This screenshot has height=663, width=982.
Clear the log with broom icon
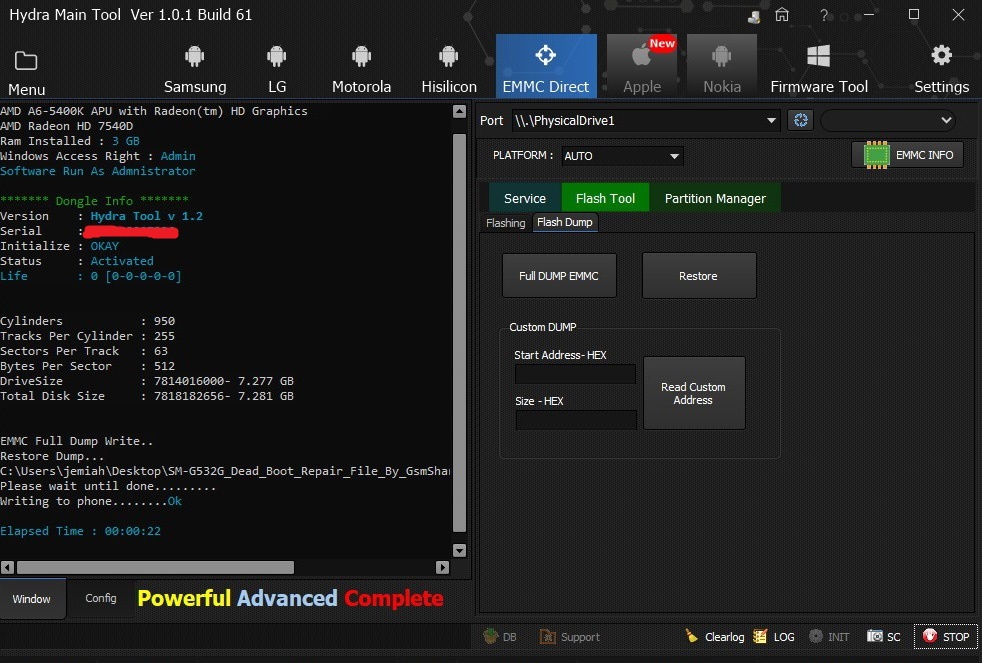(x=715, y=636)
